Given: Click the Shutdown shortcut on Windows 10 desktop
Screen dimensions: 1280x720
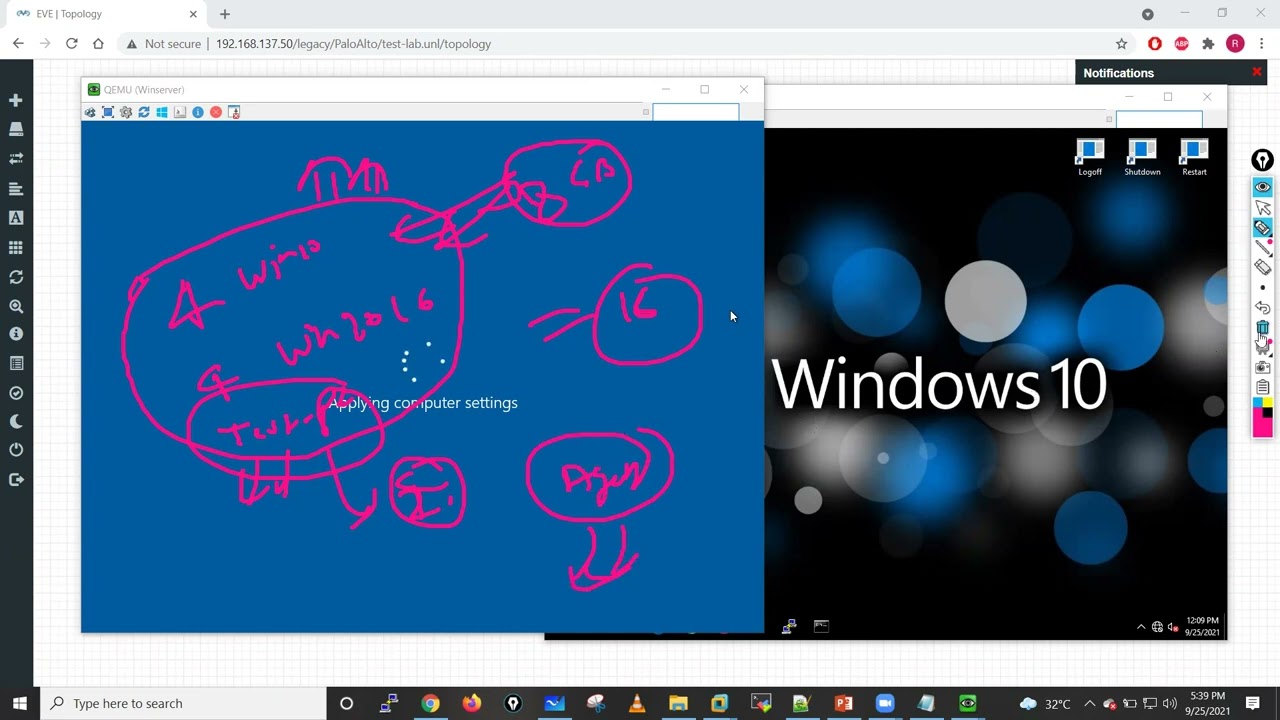Looking at the screenshot, I should point(1142,158).
